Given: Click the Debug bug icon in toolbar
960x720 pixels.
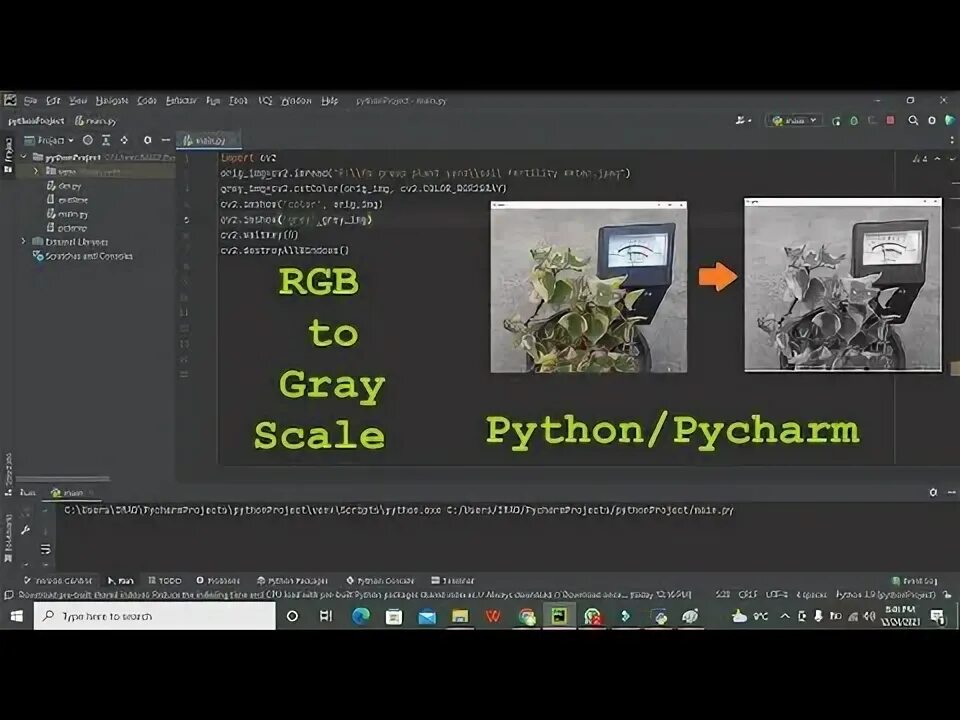Looking at the screenshot, I should pos(854,121).
